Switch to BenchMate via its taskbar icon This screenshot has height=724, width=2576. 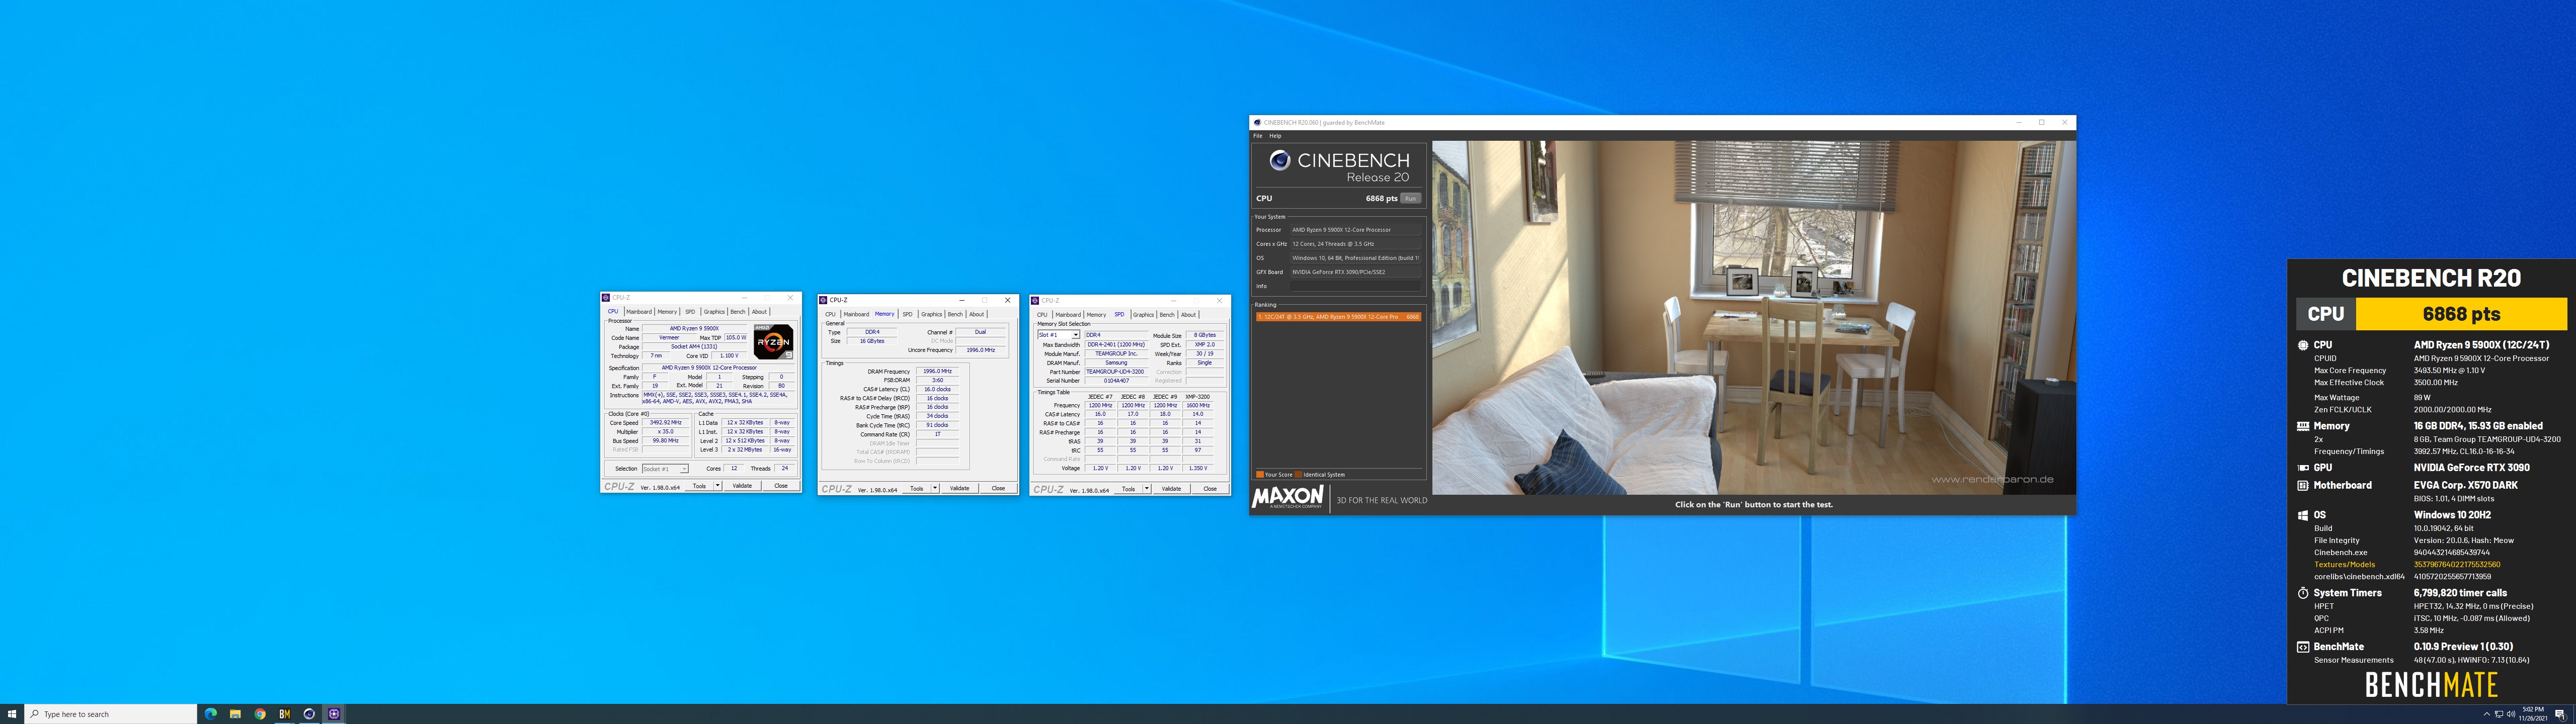tap(284, 714)
